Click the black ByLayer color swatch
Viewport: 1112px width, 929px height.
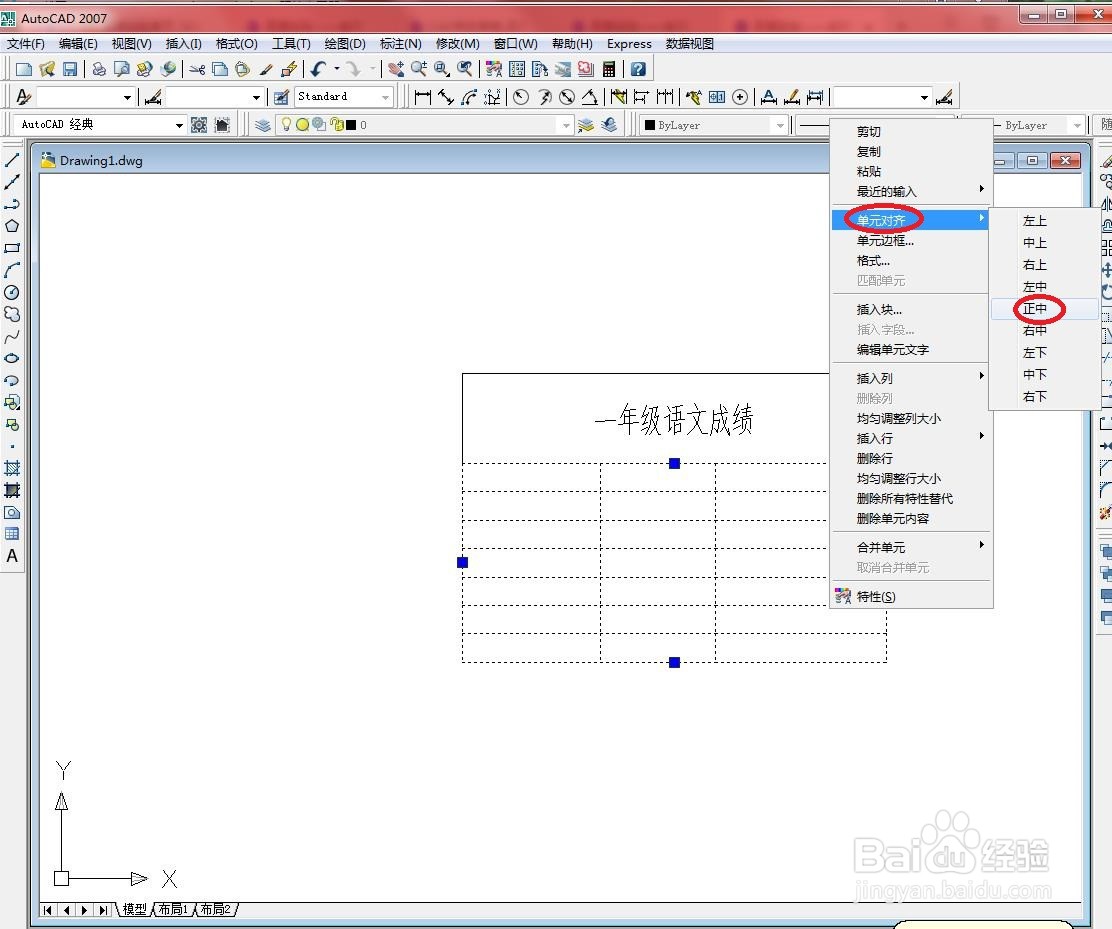650,126
